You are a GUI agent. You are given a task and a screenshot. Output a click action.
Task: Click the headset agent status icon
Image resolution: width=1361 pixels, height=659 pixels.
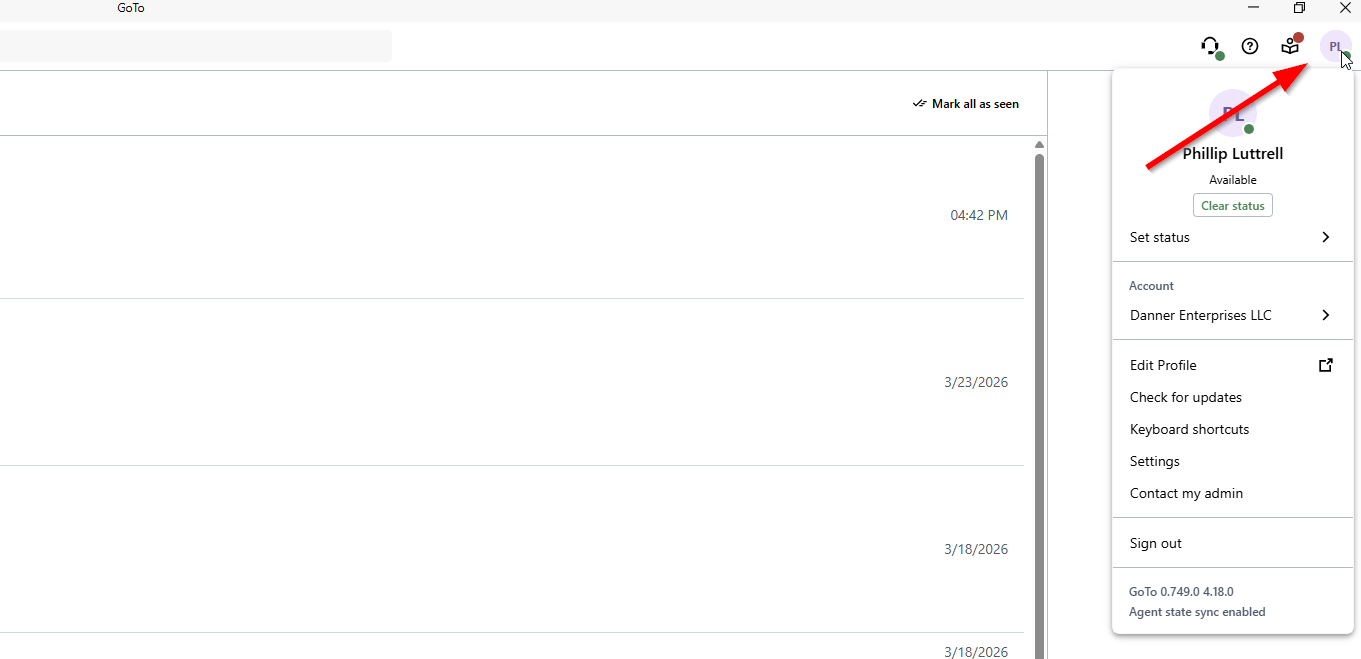pyautogui.click(x=1210, y=46)
